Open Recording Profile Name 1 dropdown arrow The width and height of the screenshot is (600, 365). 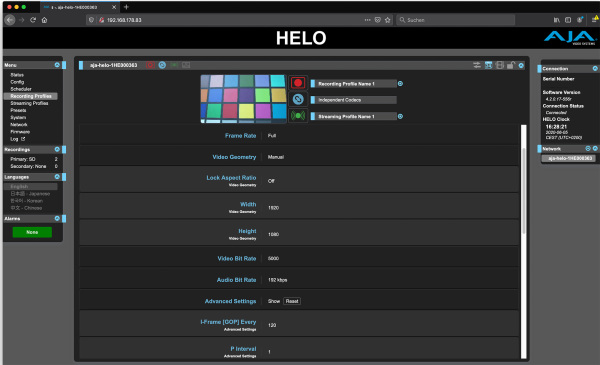[400, 83]
